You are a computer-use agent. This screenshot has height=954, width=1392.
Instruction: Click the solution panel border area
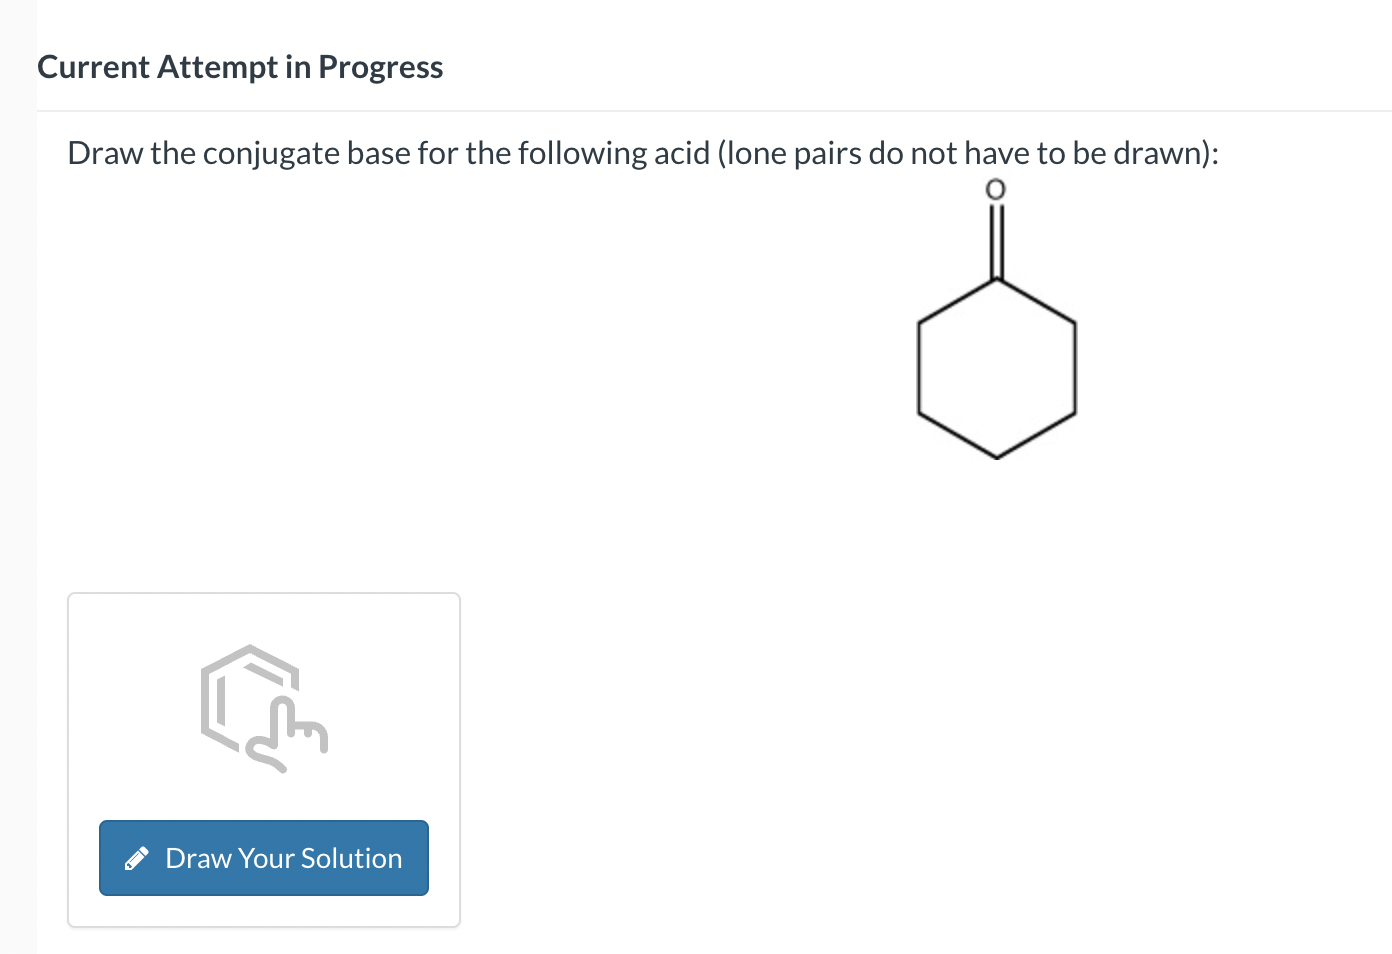pyautogui.click(x=67, y=760)
